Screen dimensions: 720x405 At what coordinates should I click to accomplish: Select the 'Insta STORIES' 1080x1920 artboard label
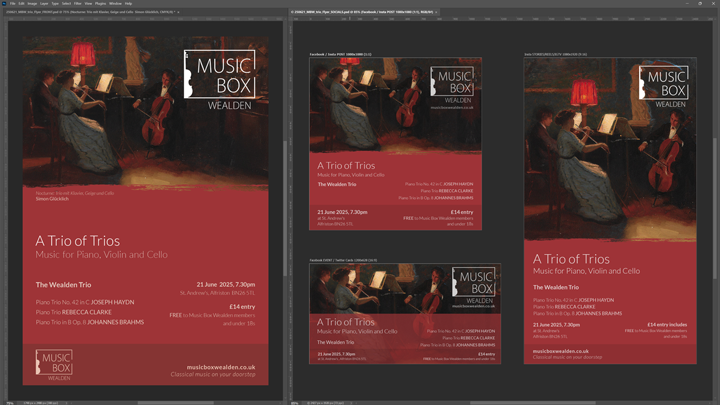tap(555, 54)
